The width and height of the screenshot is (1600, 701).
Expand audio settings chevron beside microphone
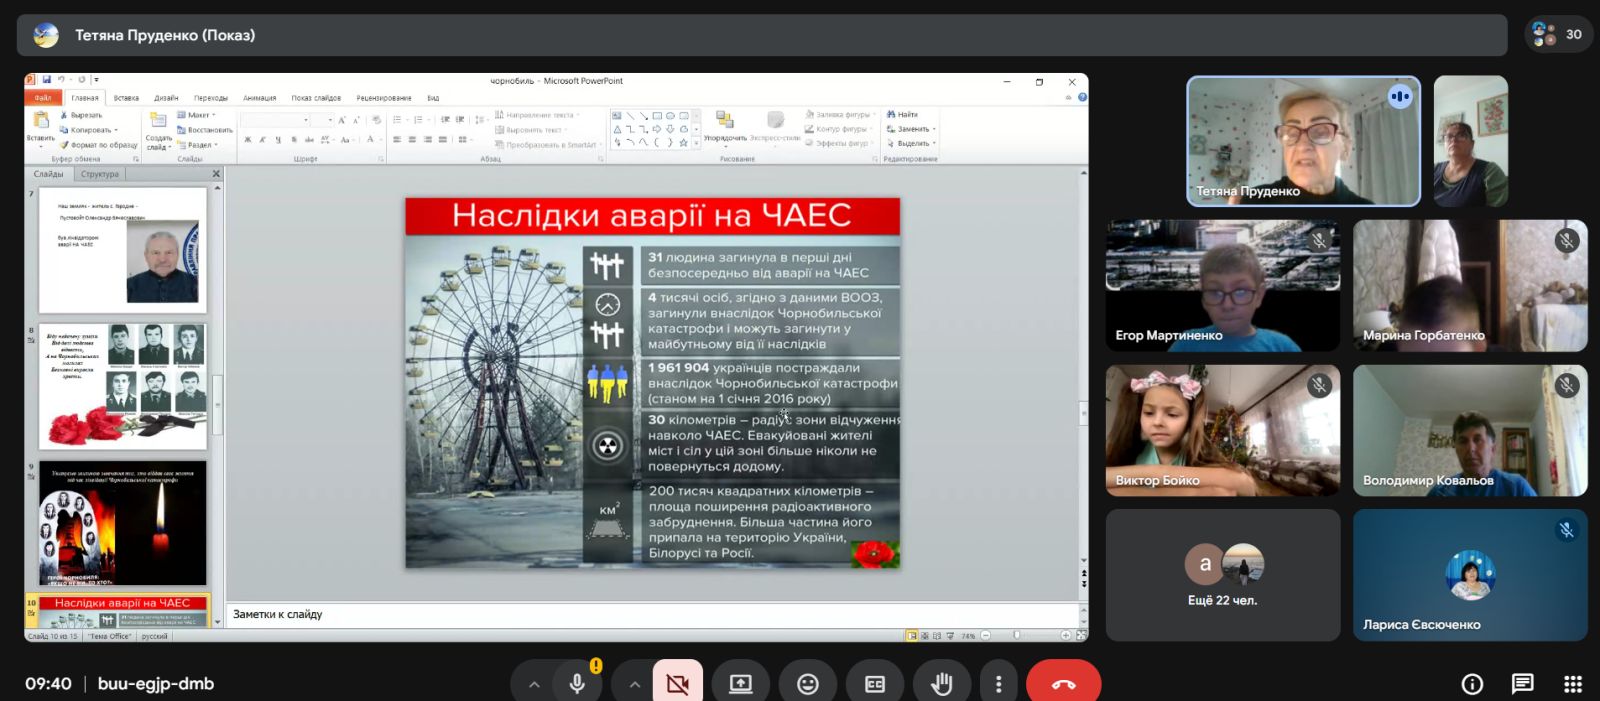click(x=534, y=684)
